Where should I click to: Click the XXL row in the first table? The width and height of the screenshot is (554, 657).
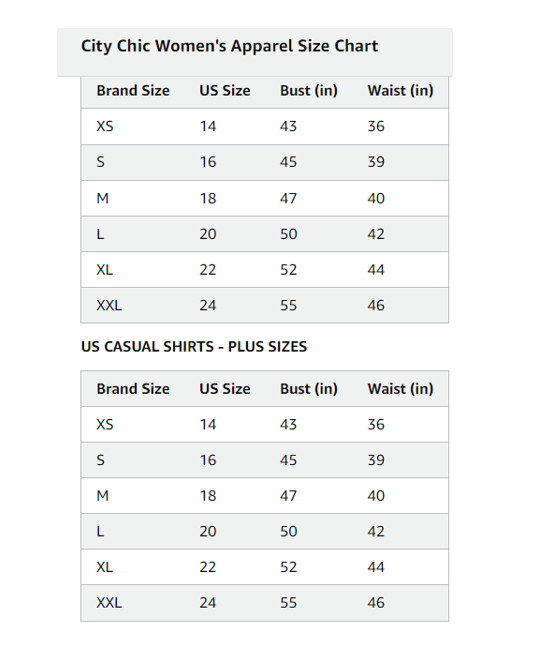pos(264,305)
